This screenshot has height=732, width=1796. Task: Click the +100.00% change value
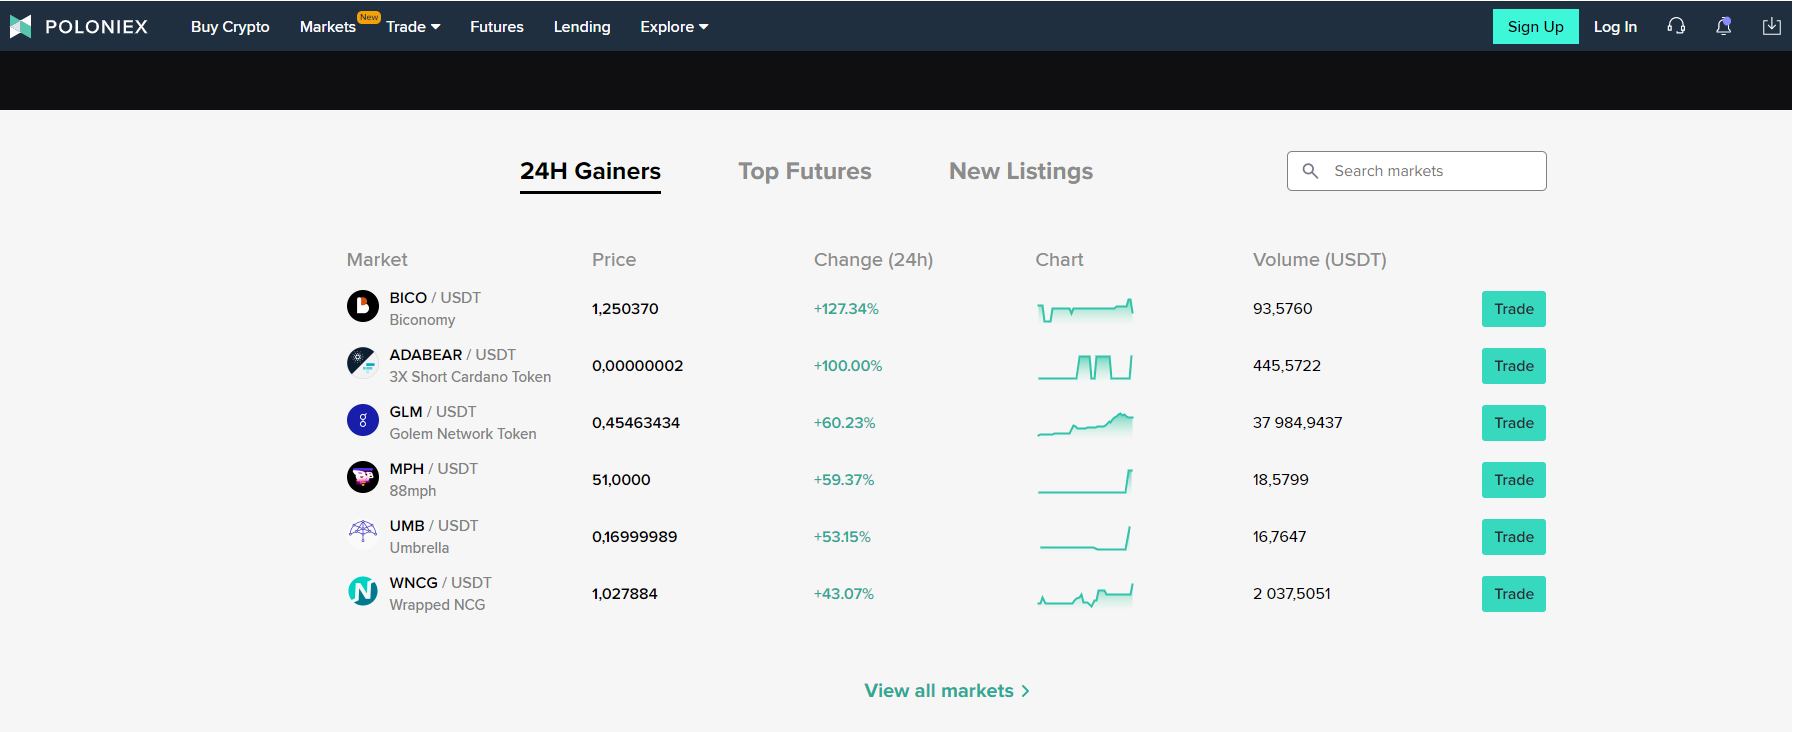(848, 366)
